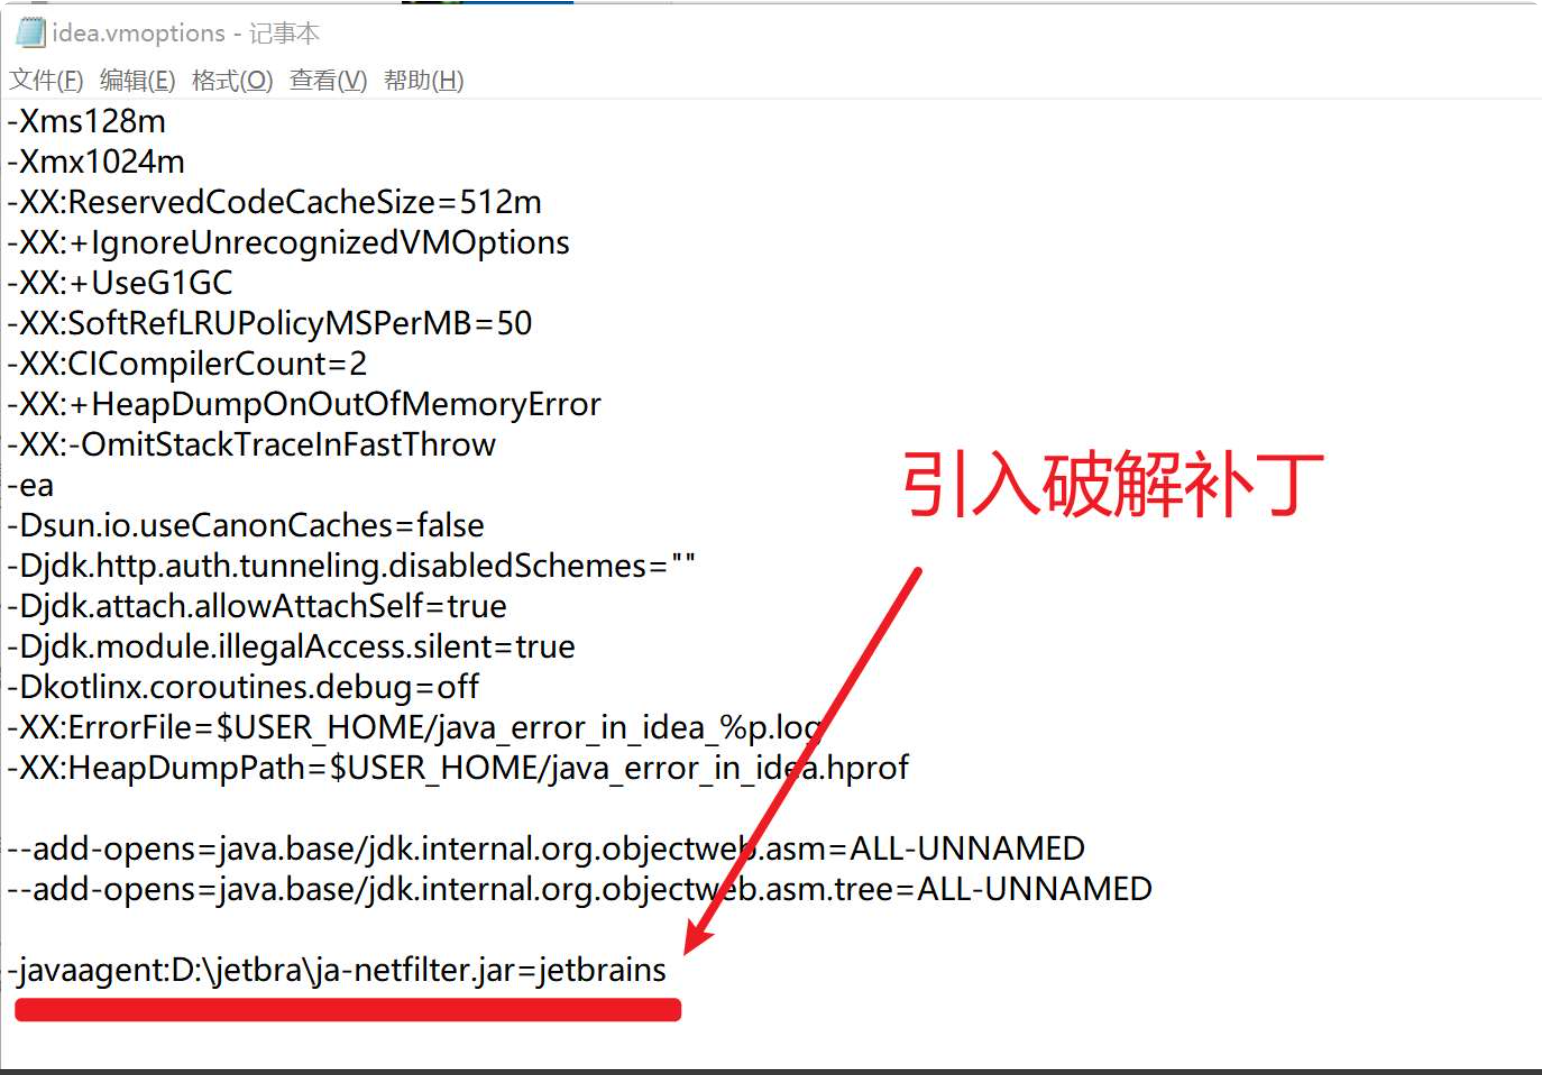Open the 格式(O) menu

tap(232, 80)
